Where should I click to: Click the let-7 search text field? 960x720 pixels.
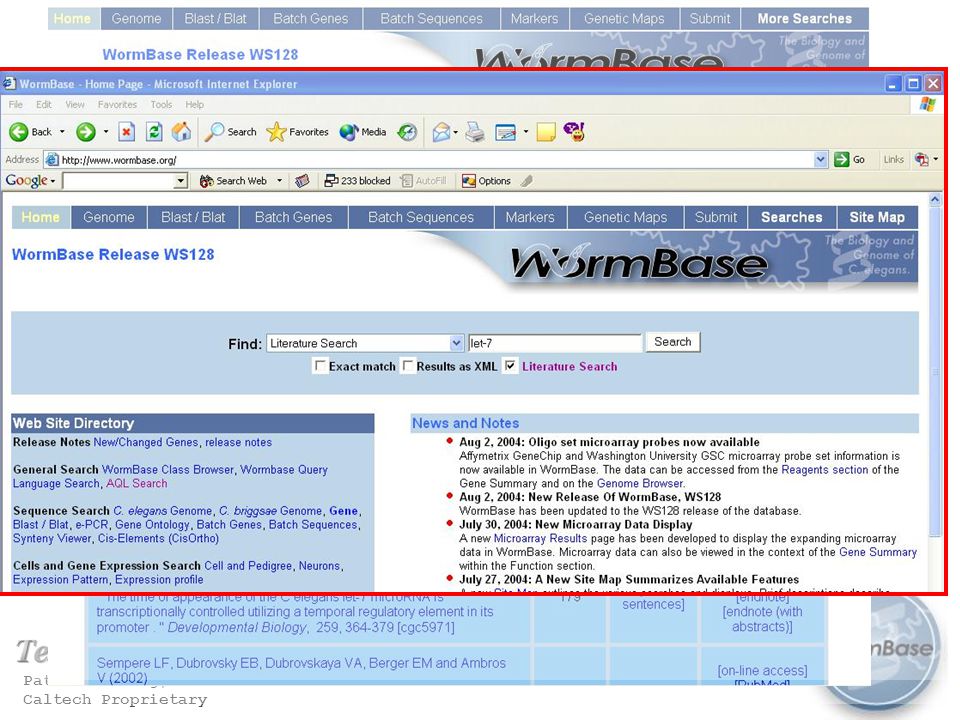pyautogui.click(x=555, y=343)
